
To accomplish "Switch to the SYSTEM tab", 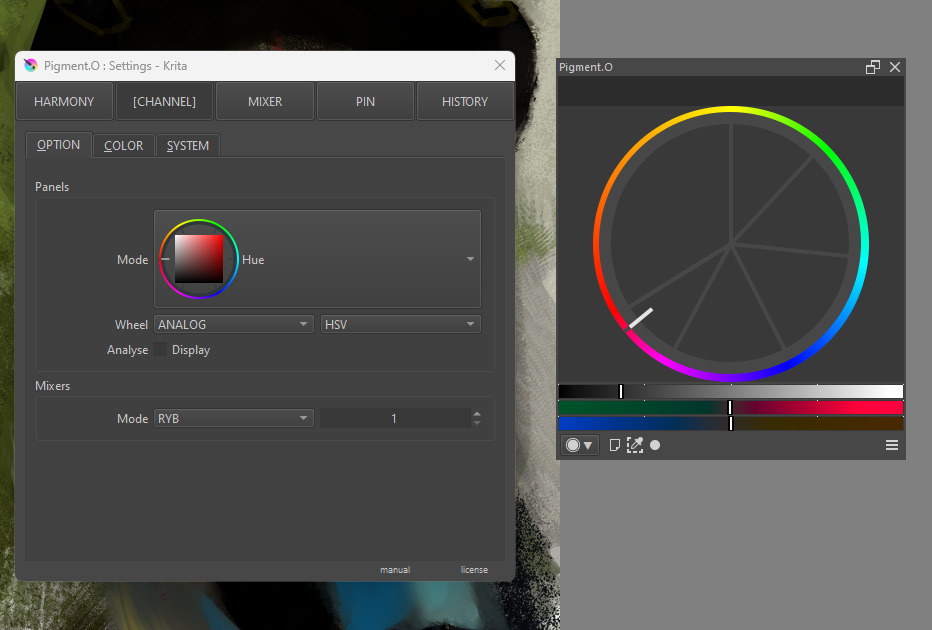I will [x=188, y=146].
